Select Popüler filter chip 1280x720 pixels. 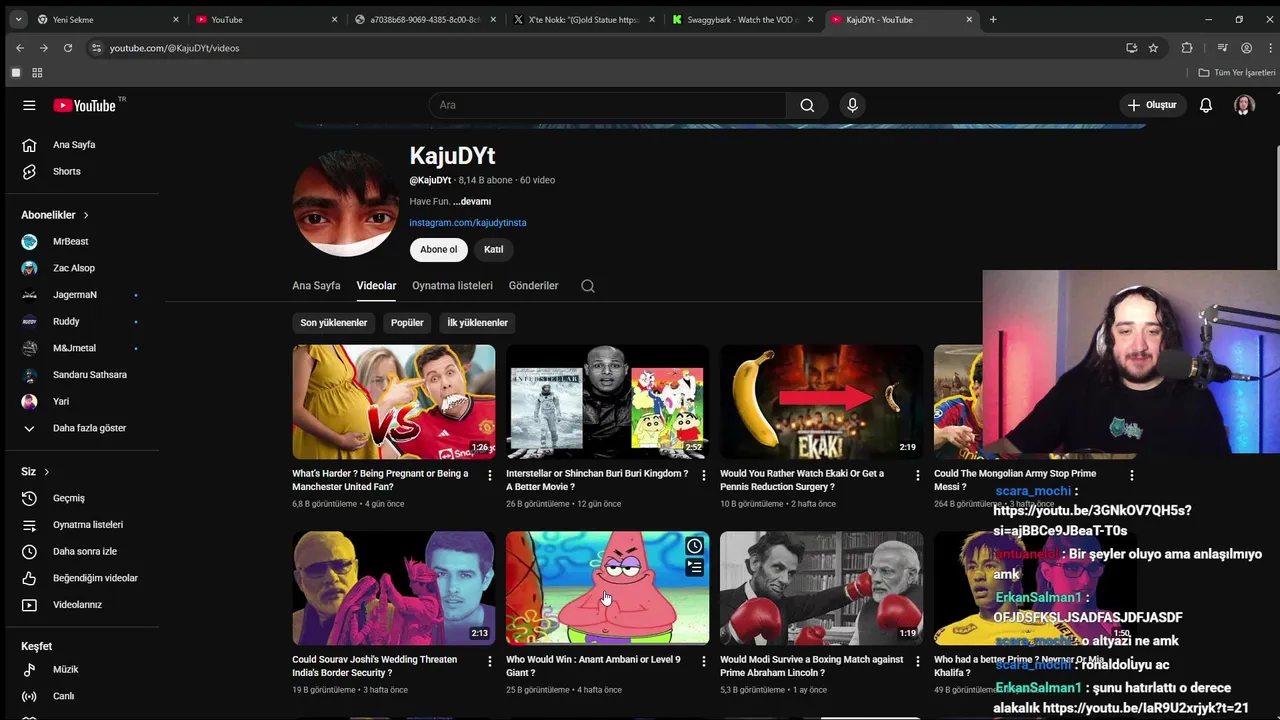(x=407, y=323)
